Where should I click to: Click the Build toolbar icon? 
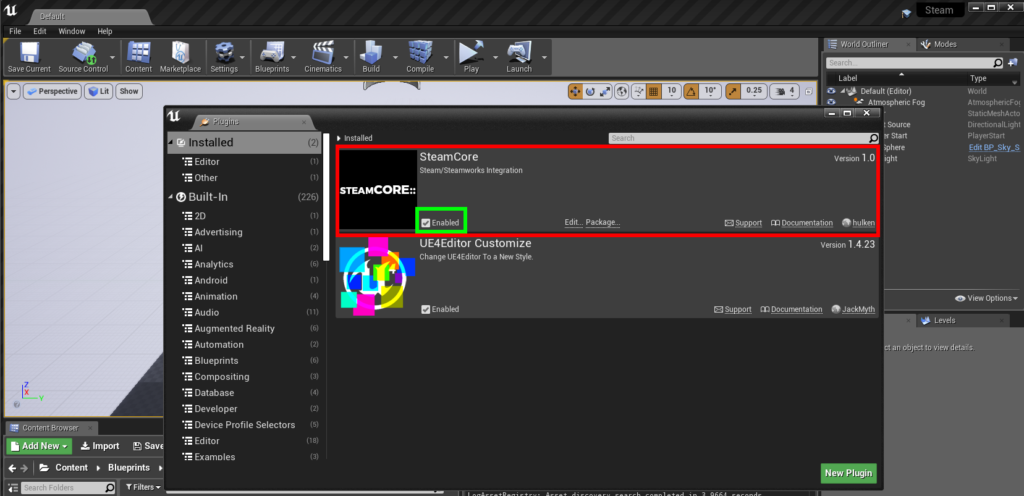coord(371,57)
